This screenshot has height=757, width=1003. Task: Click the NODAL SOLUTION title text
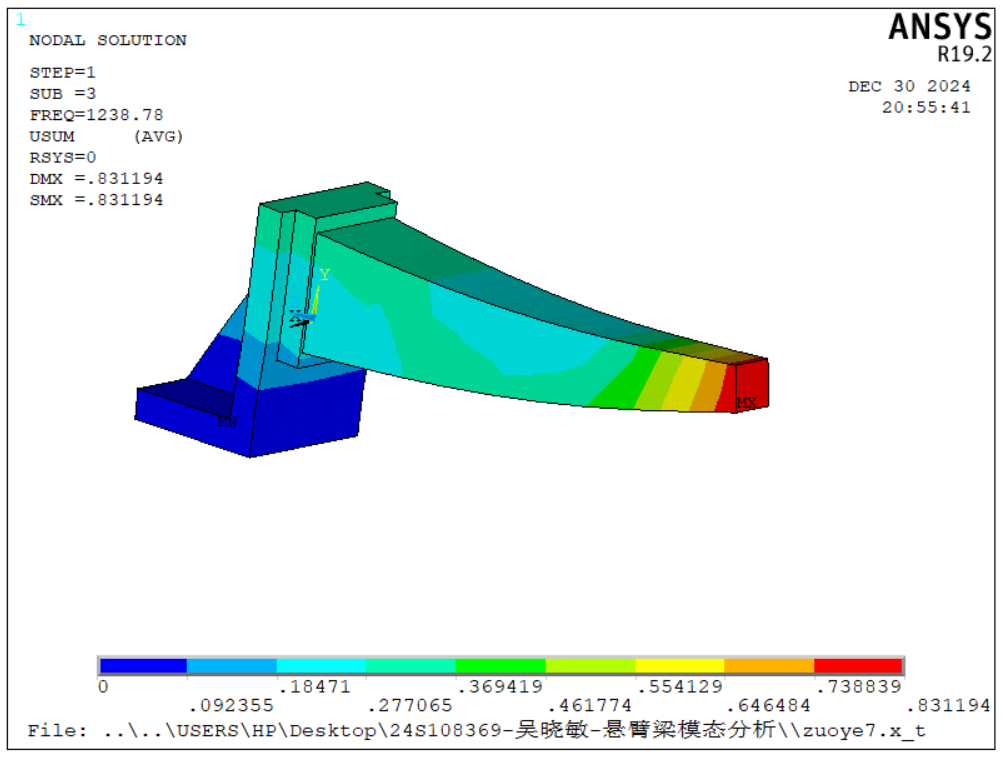click(107, 40)
